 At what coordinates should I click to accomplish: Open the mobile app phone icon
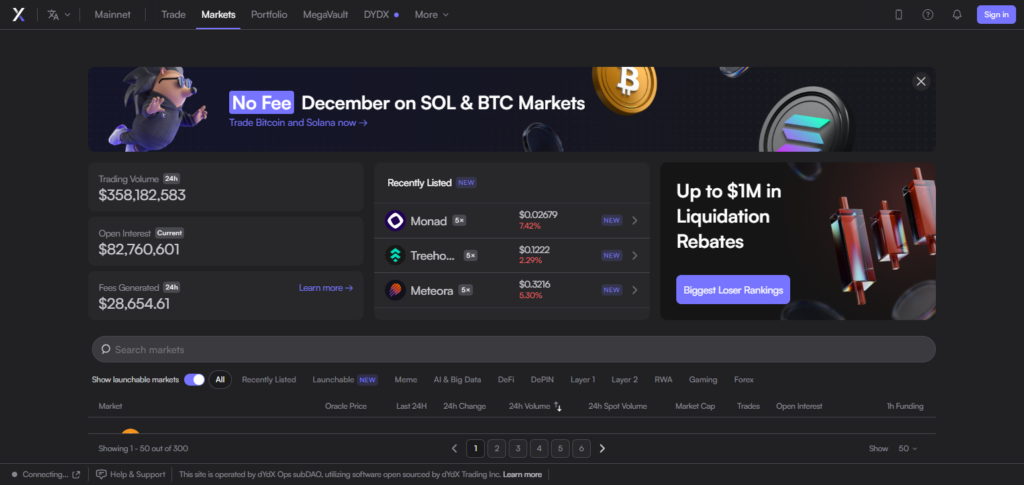click(x=898, y=15)
